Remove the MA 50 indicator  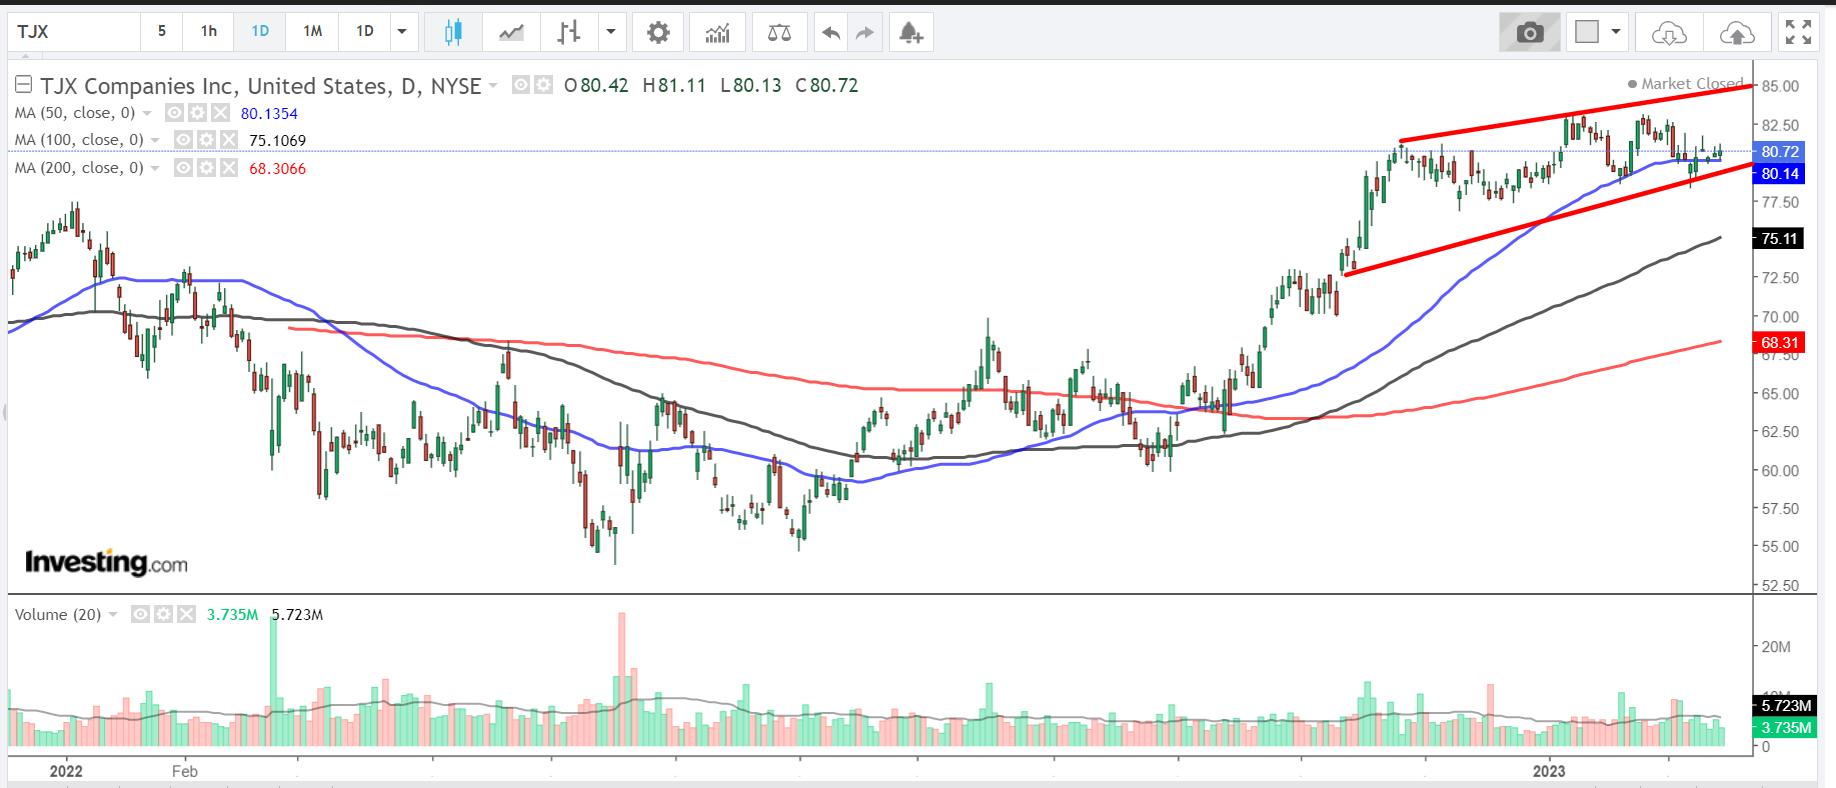pos(220,113)
